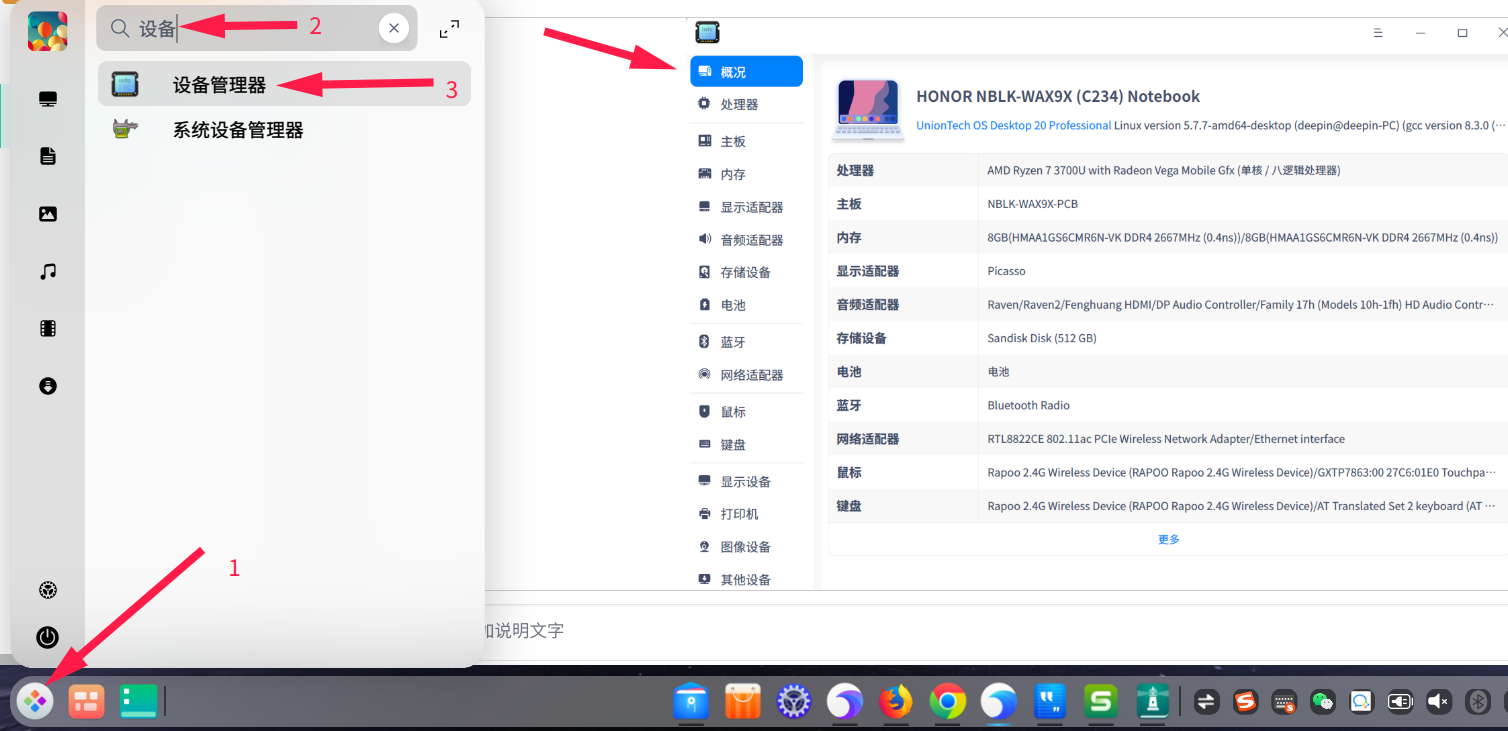This screenshot has height=731, width=1508.
Task: Select 键盘 in the device sidebar
Action: coord(746,444)
